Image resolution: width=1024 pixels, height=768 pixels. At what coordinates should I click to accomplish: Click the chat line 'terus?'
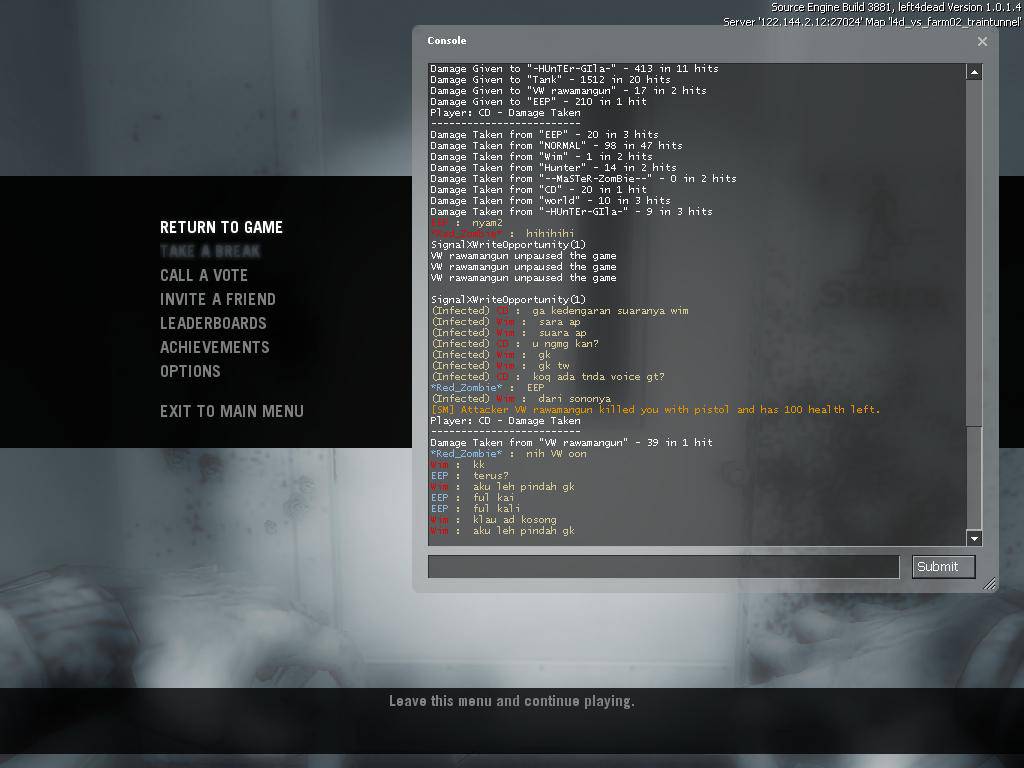click(x=469, y=476)
